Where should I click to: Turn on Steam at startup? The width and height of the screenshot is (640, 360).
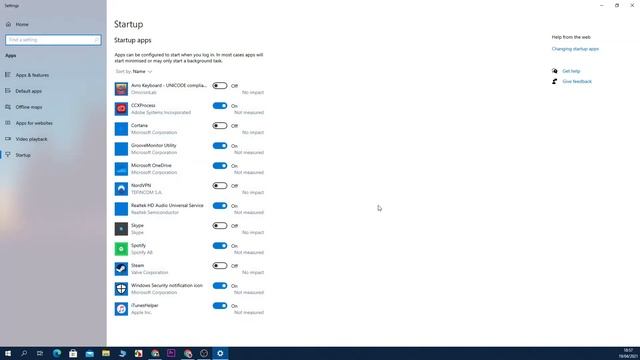coord(220,266)
